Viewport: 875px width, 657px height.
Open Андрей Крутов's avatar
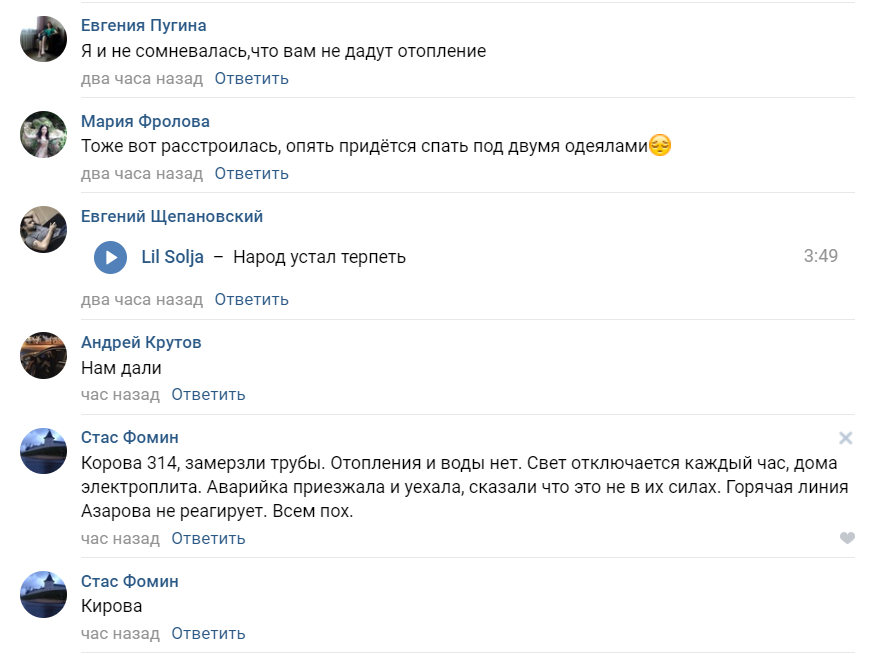tap(44, 355)
